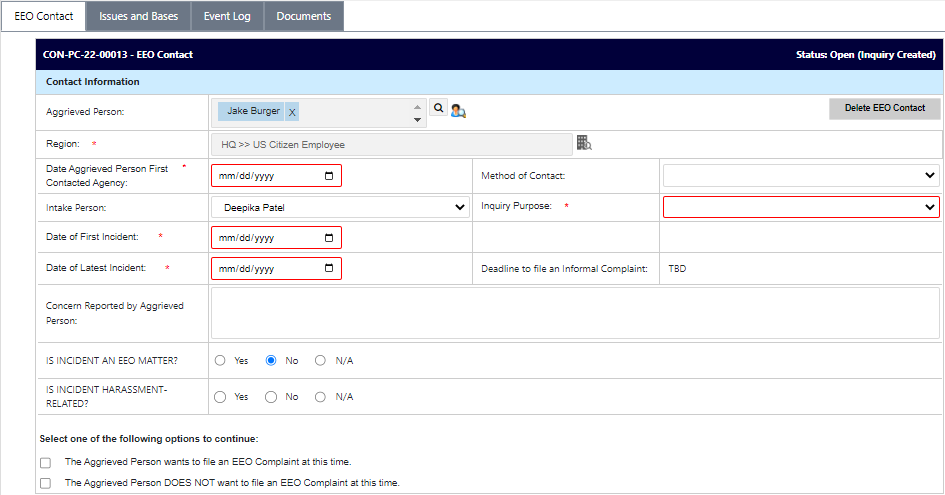Focus the Date Aggrieved Person First Contacted field
This screenshot has width=945, height=495.
(276, 176)
